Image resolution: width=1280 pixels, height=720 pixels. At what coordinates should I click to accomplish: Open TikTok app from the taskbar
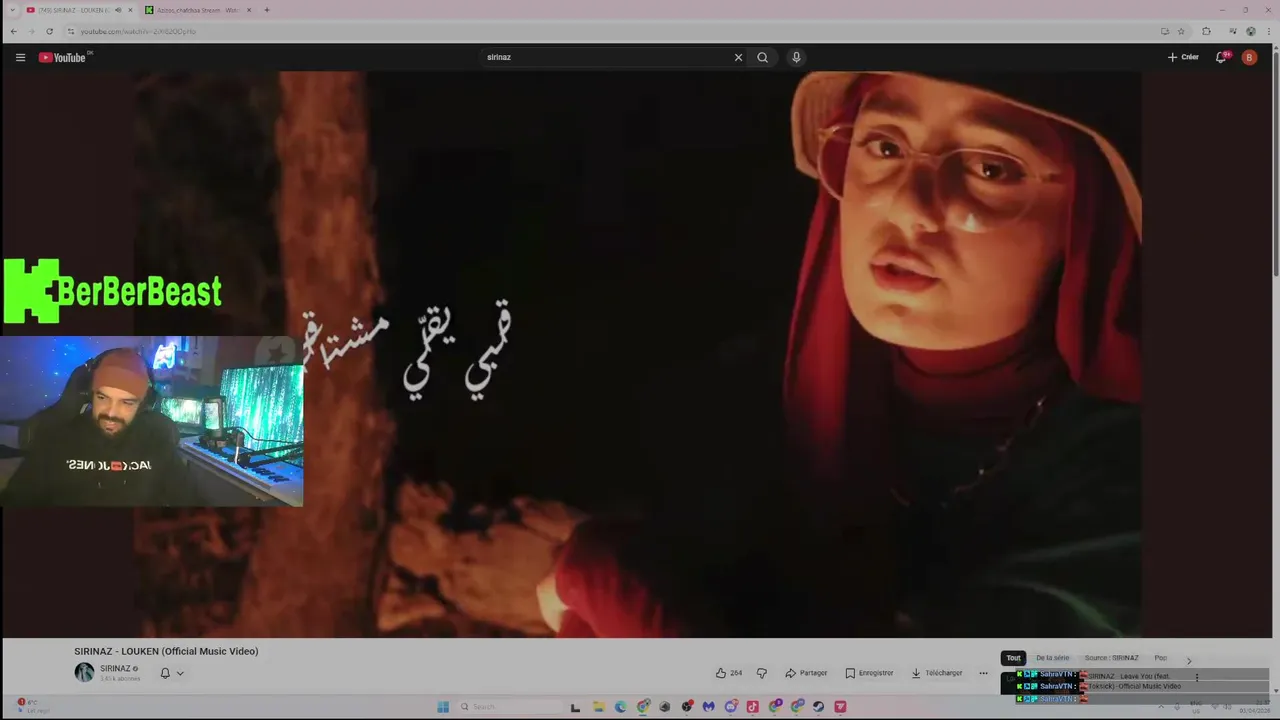click(x=752, y=707)
